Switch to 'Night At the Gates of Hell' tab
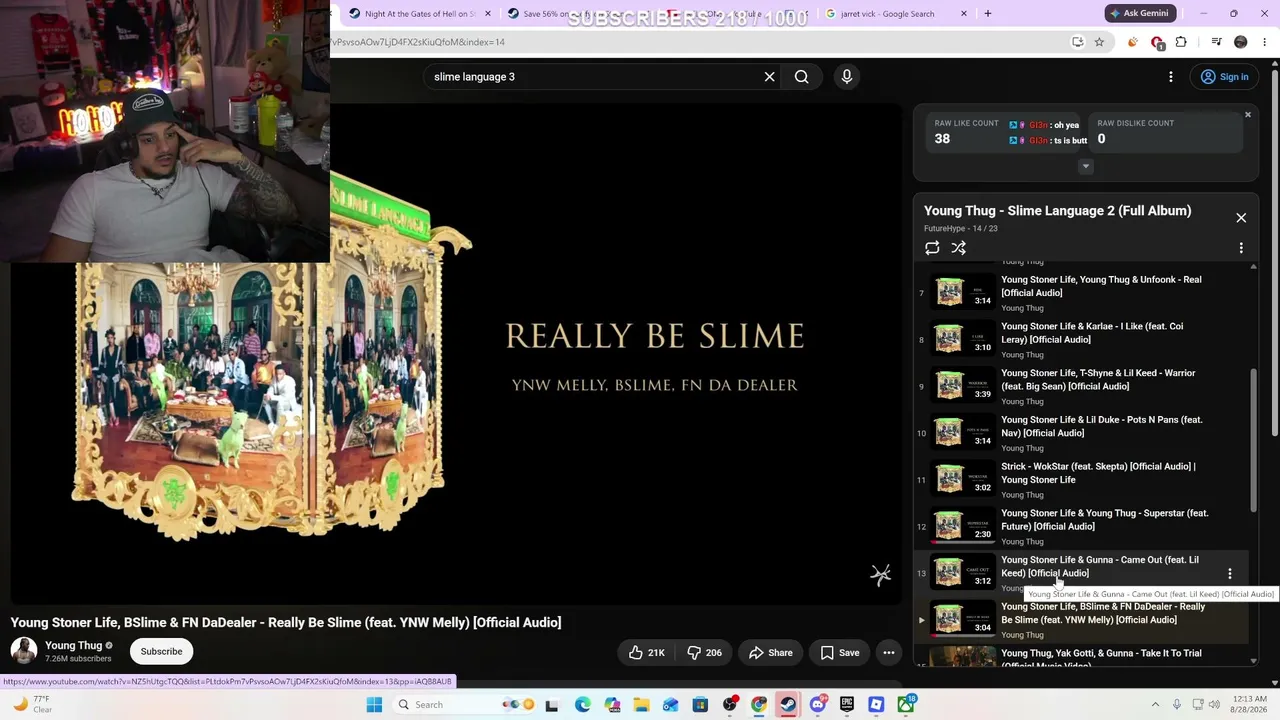Screen dimensions: 1280x720 418,14
